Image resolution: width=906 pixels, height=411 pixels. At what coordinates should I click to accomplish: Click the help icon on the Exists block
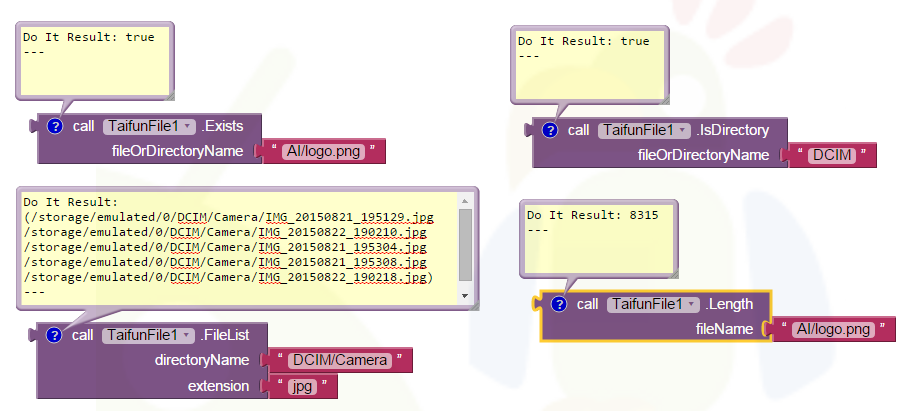pyautogui.click(x=55, y=127)
